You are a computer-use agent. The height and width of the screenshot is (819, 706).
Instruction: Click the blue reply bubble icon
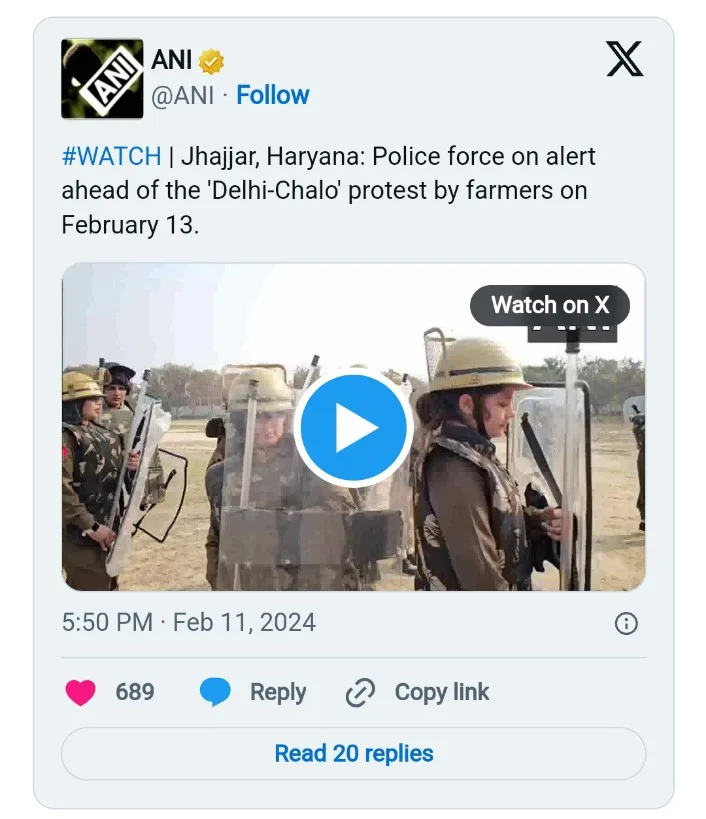coord(215,692)
